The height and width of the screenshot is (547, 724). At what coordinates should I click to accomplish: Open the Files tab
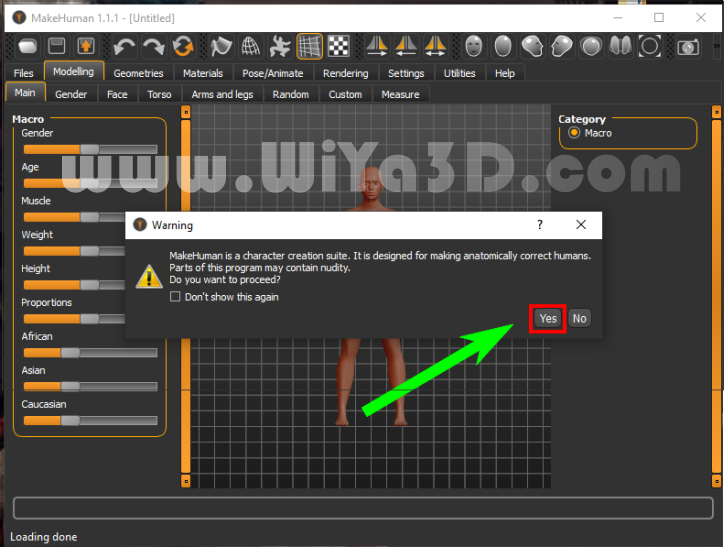click(x=24, y=73)
